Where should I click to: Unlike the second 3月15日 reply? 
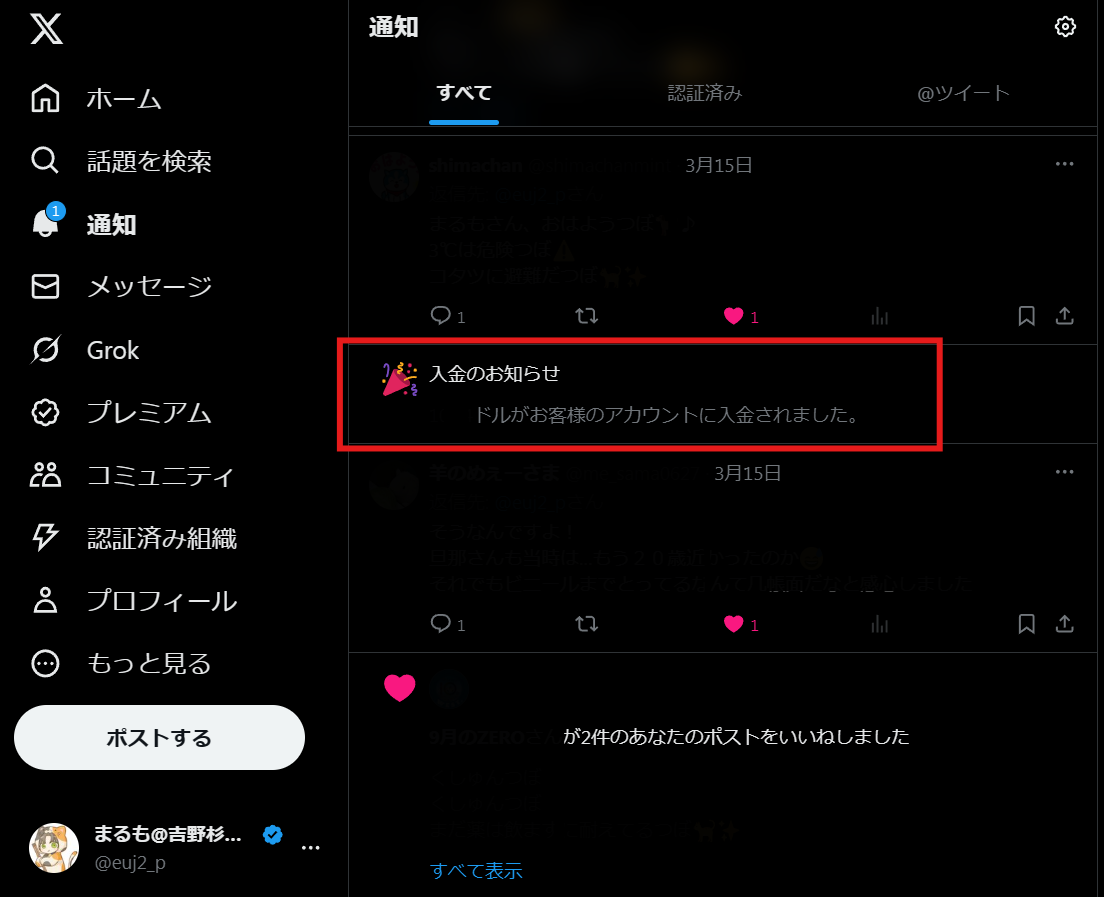coord(733,624)
